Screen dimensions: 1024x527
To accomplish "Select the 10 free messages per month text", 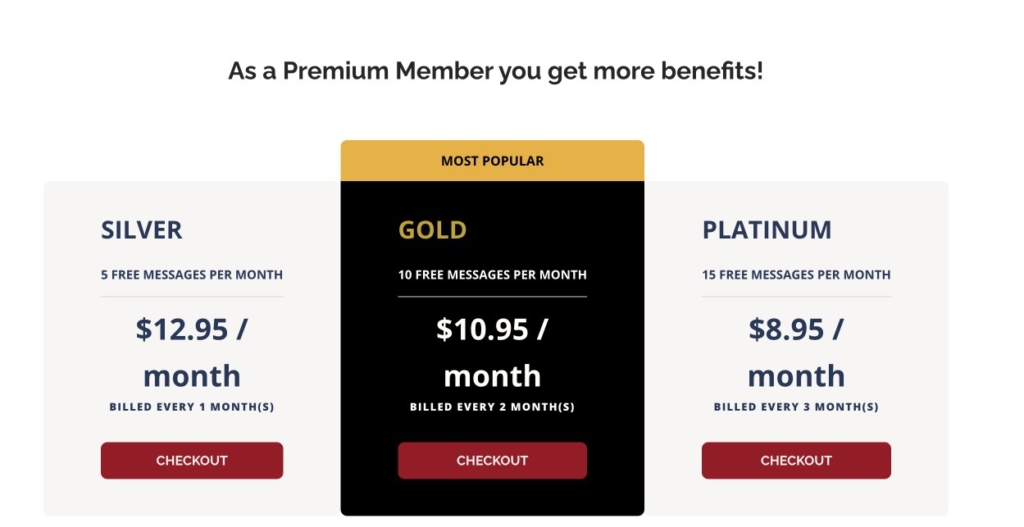I will (x=492, y=275).
